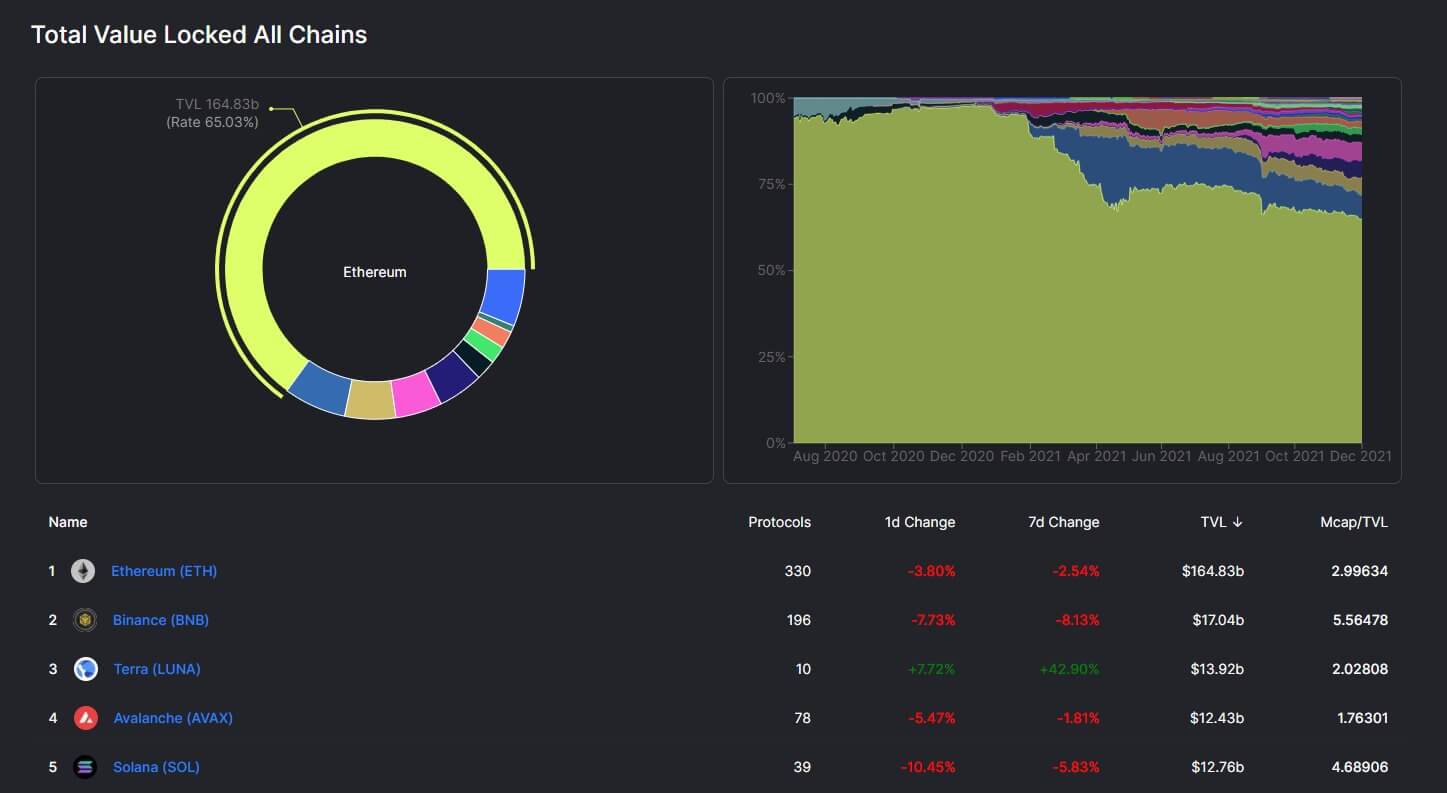Sort by the 7d Change column header
Viewport: 1447px width, 793px height.
[1064, 522]
